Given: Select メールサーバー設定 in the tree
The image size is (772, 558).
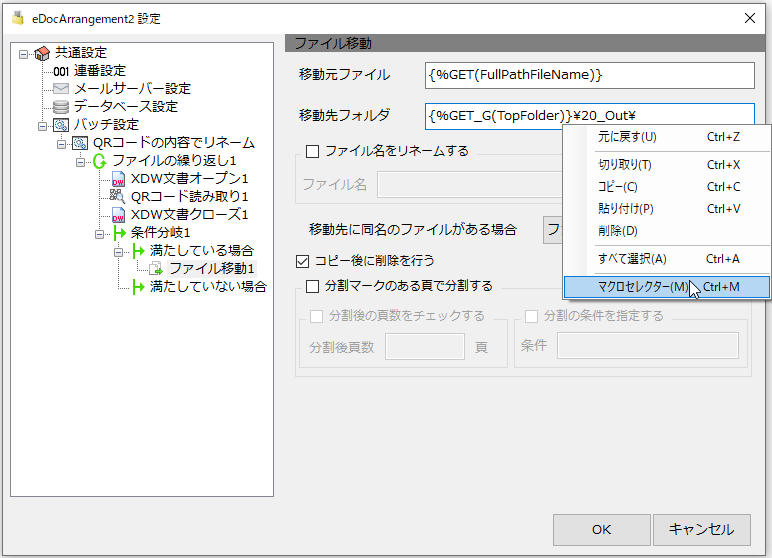Looking at the screenshot, I should pyautogui.click(x=132, y=89).
